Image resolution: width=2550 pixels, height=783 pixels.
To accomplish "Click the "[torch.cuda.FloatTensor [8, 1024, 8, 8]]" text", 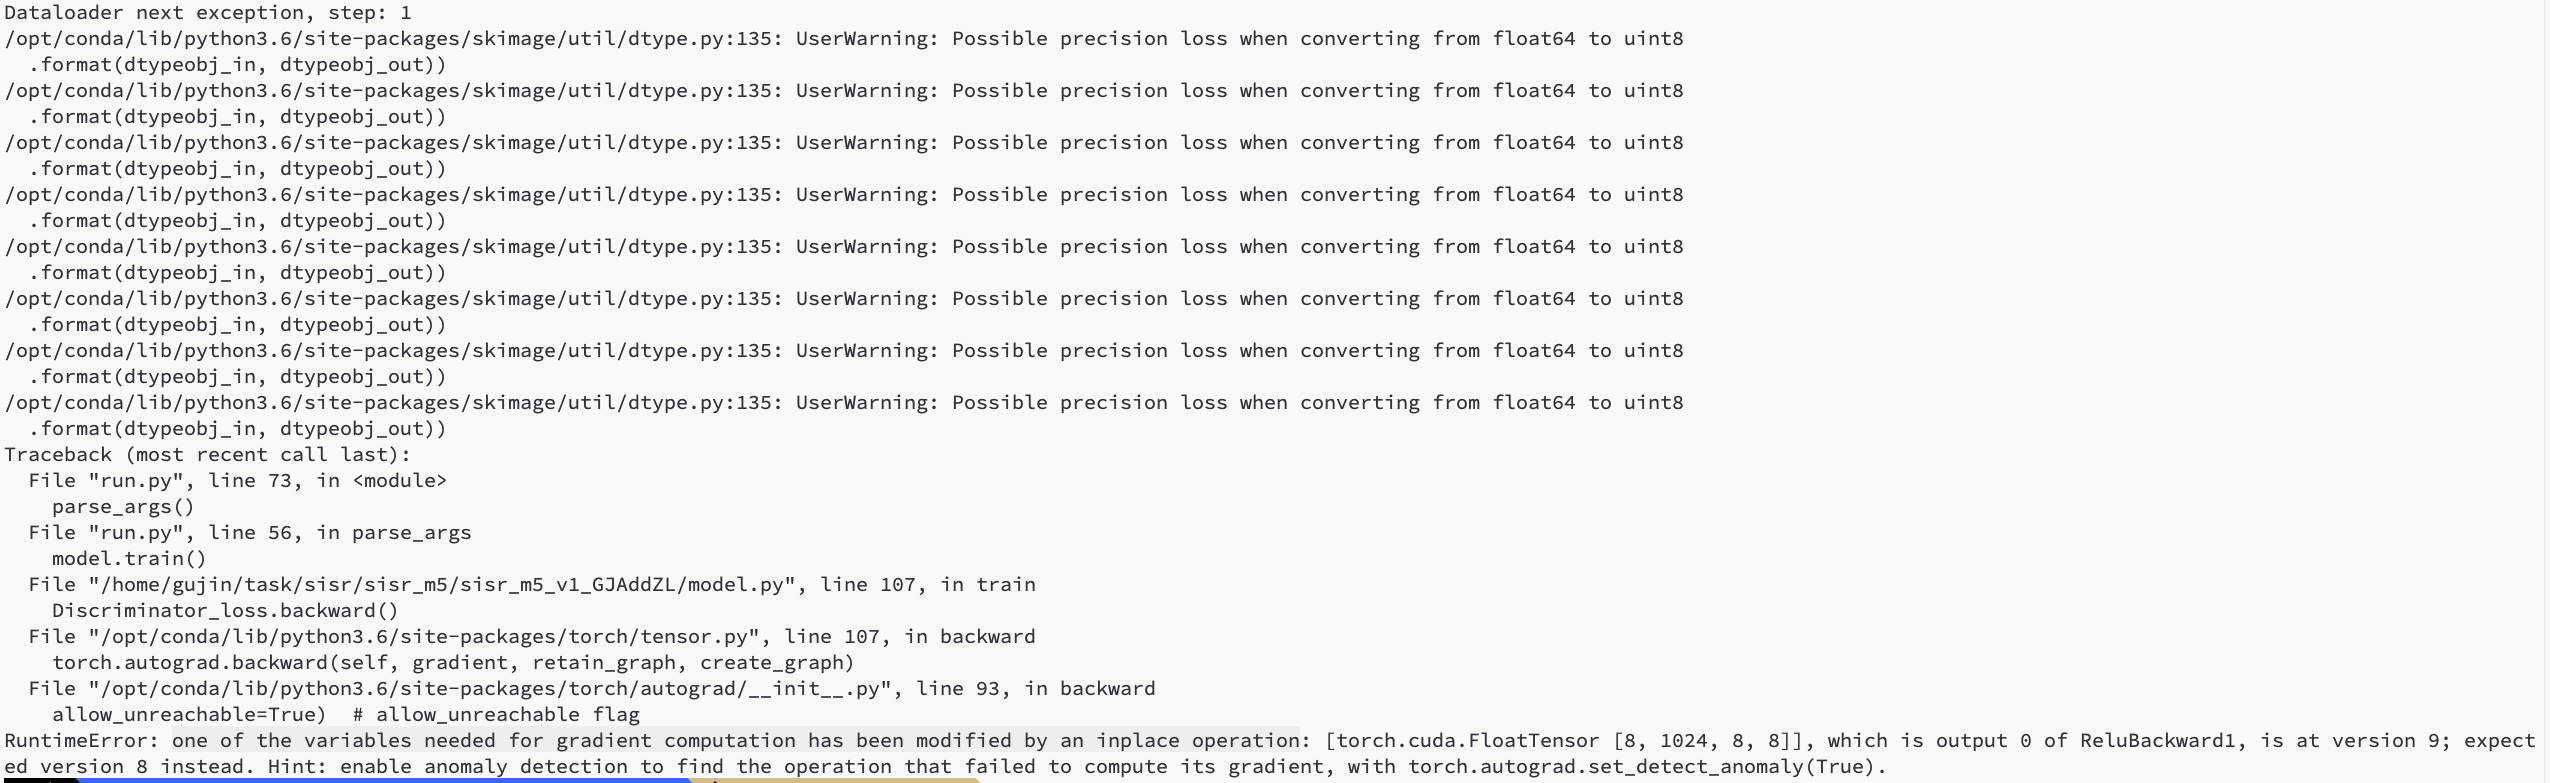I will click(1570, 741).
